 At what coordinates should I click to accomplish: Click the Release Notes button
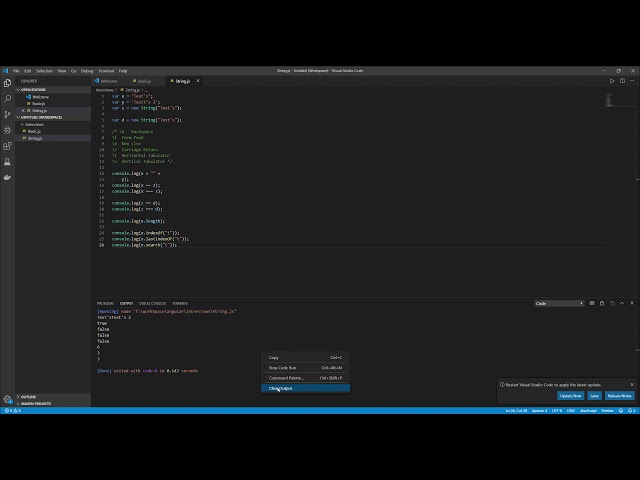point(620,396)
